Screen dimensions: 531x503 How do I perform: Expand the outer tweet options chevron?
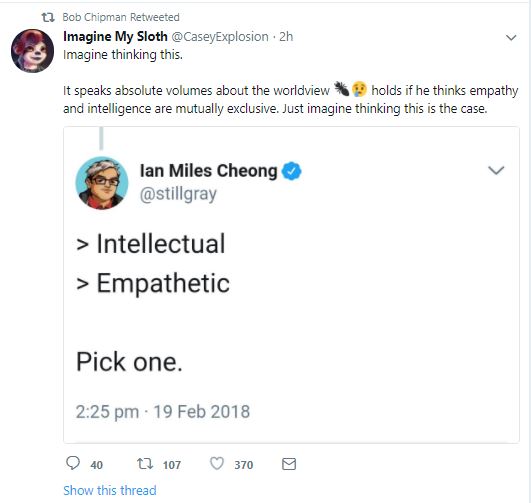coord(511,37)
